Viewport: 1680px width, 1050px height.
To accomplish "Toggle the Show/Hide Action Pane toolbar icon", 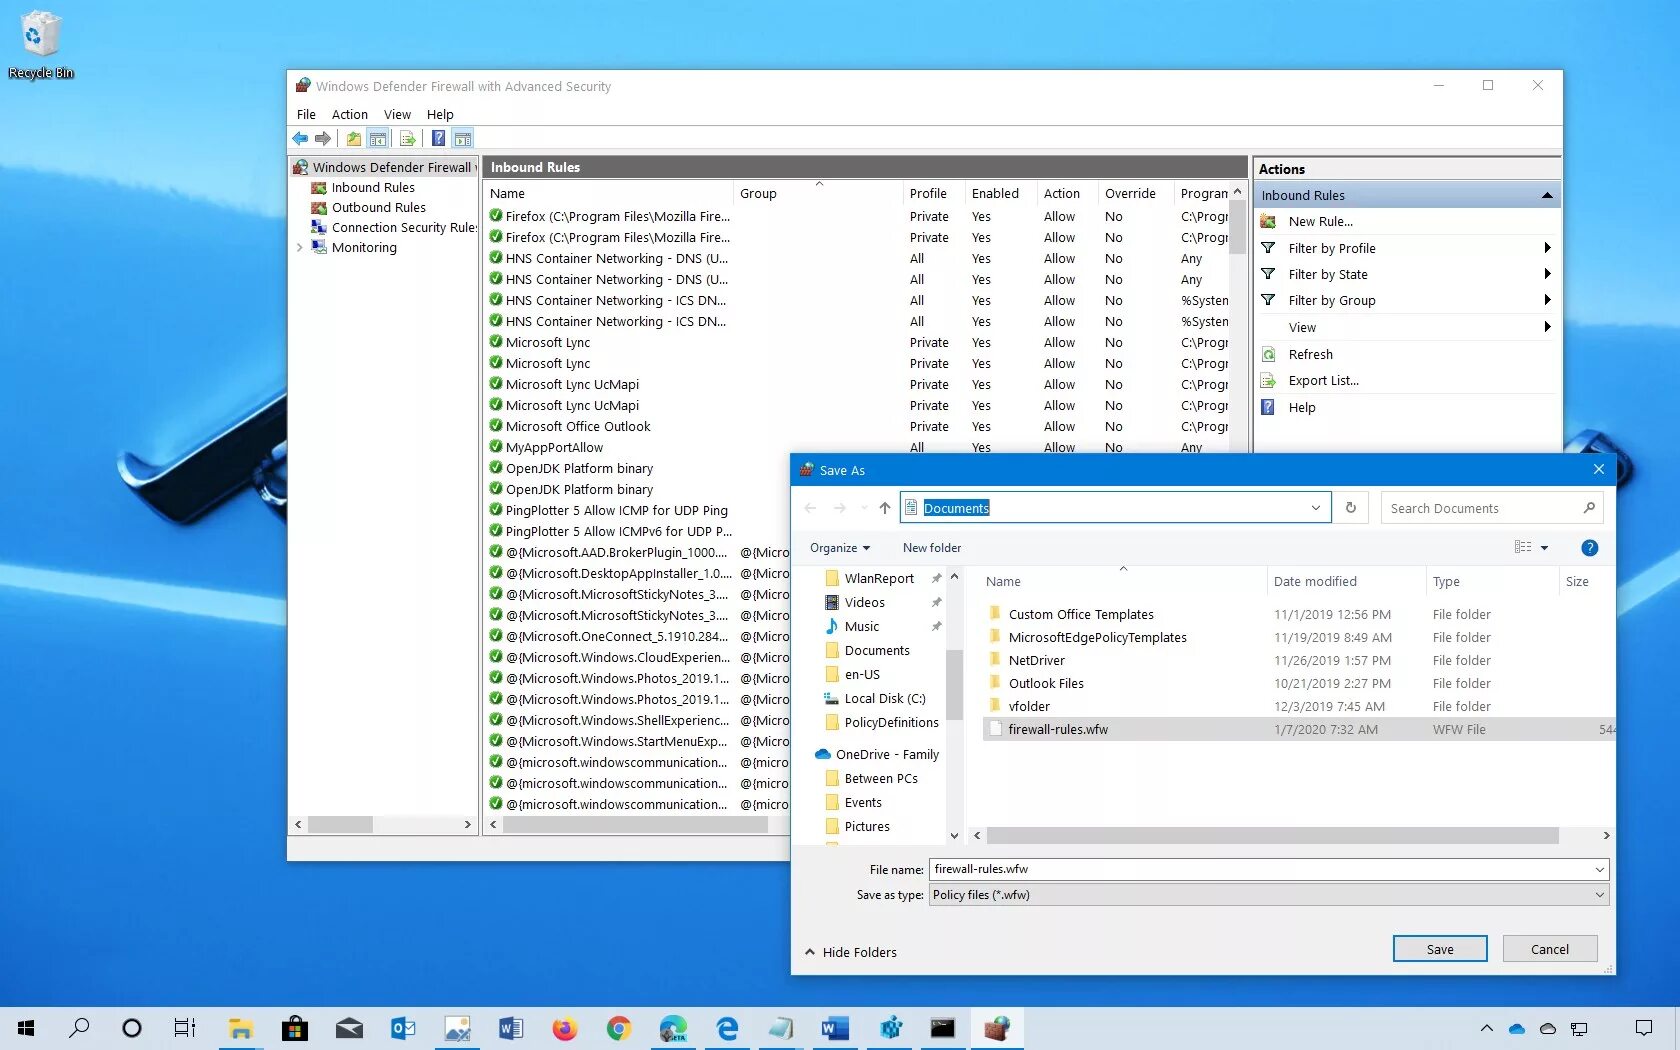I will pyautogui.click(x=462, y=139).
